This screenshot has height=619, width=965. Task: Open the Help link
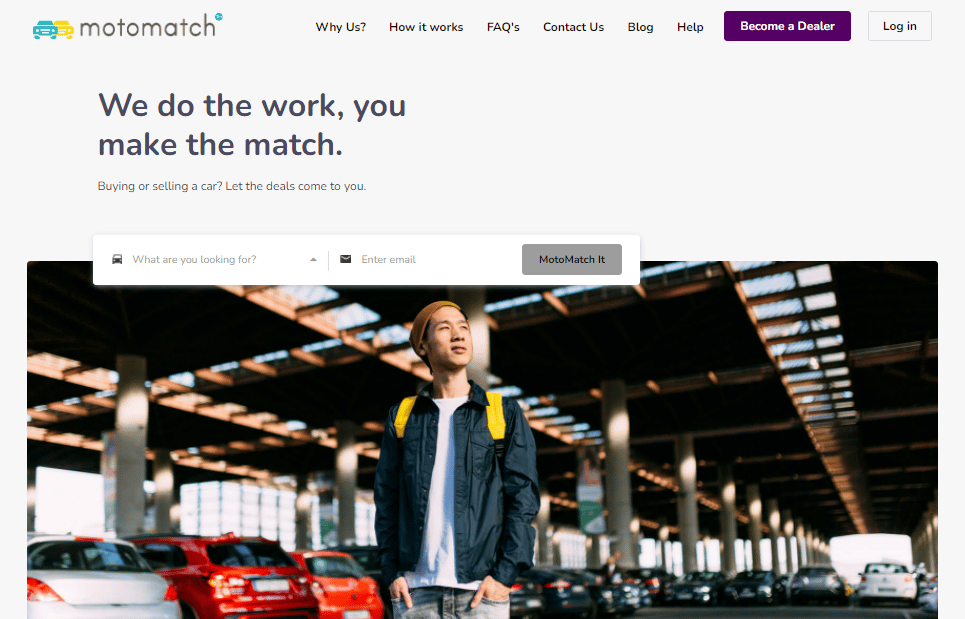pos(690,27)
